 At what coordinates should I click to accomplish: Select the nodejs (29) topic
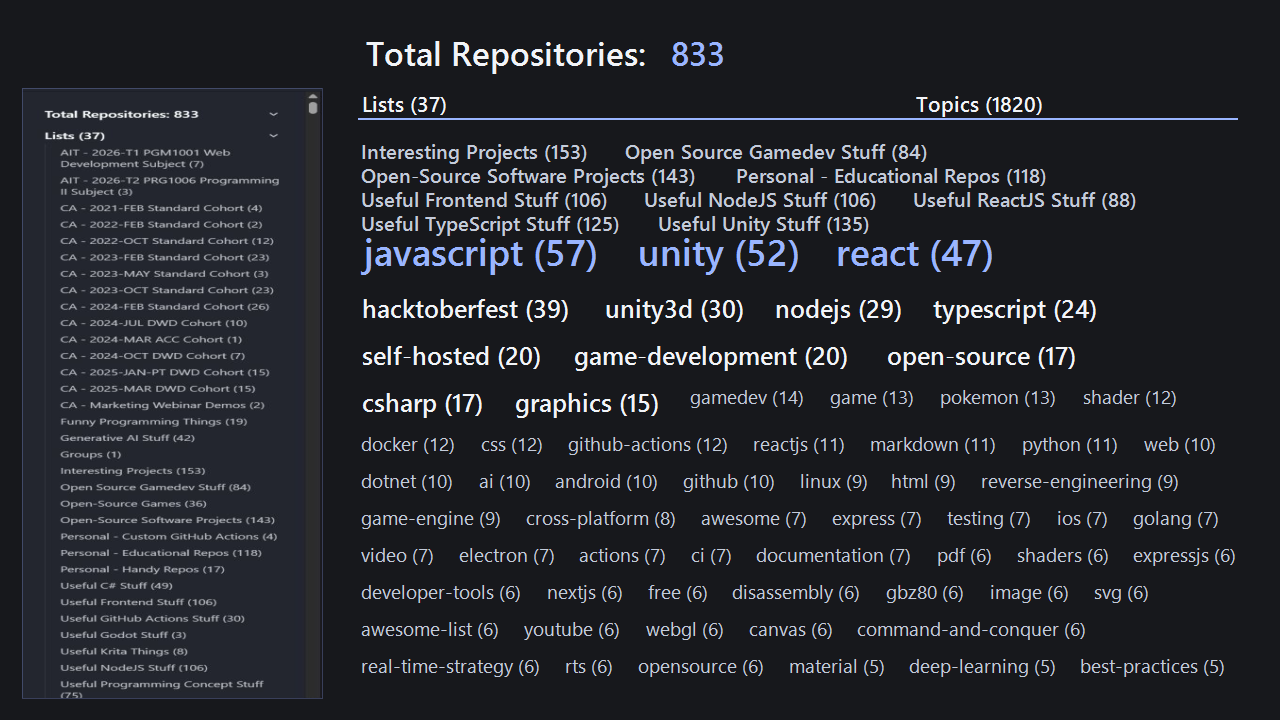pos(838,310)
